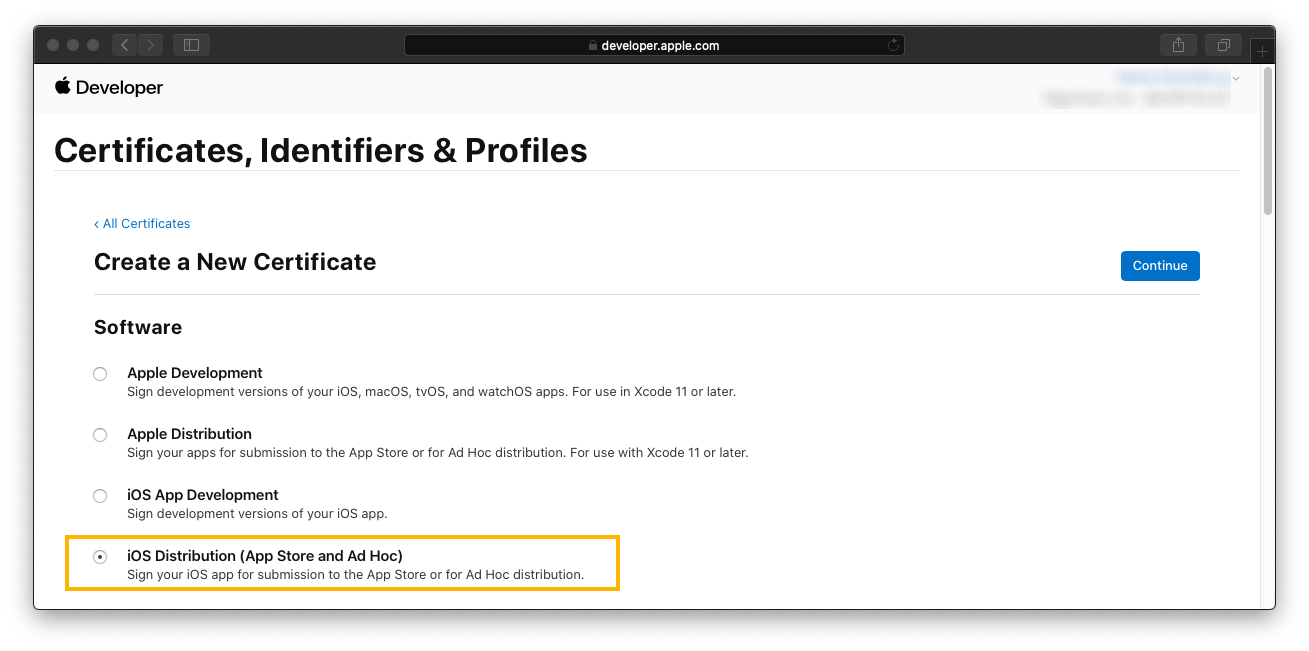
Task: Click the Certificates, Identifiers & Profiles heading
Action: pyautogui.click(x=321, y=150)
